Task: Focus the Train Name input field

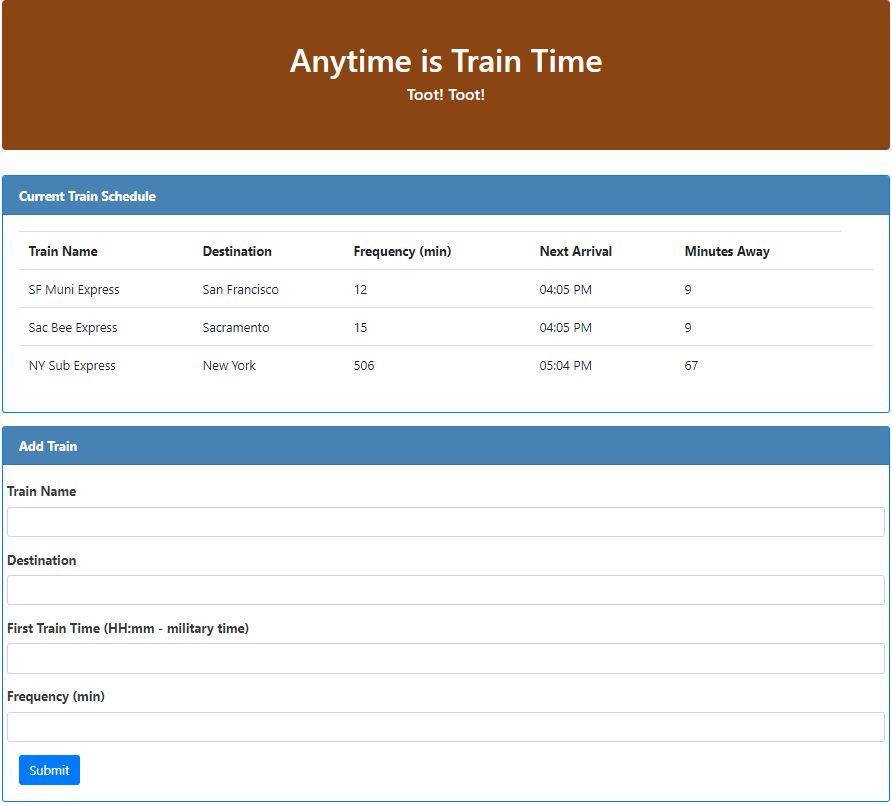Action: [x=445, y=522]
